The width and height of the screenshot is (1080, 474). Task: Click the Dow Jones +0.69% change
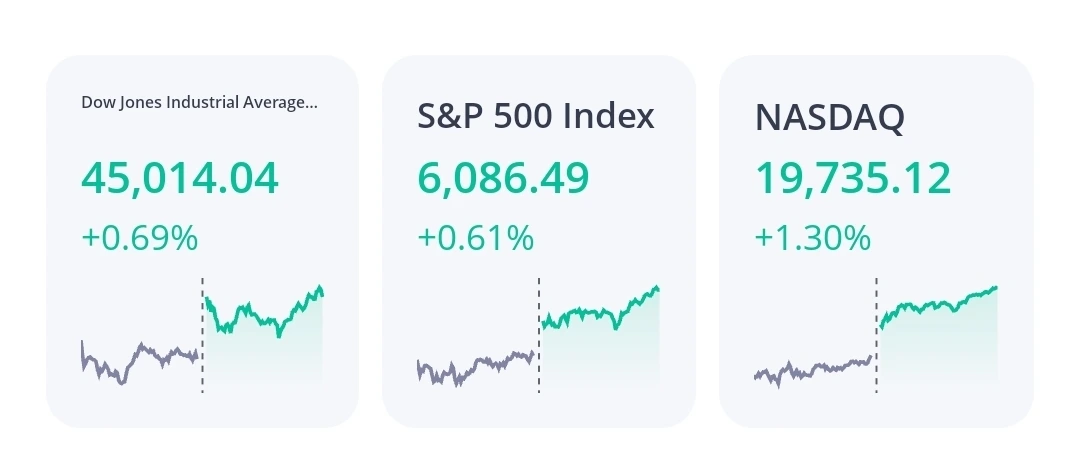(x=139, y=238)
